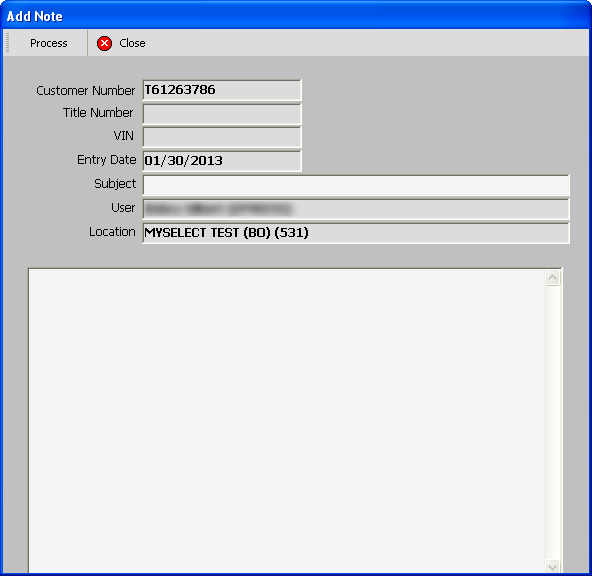592x576 pixels.
Task: Click the Location label
Action: point(112,232)
